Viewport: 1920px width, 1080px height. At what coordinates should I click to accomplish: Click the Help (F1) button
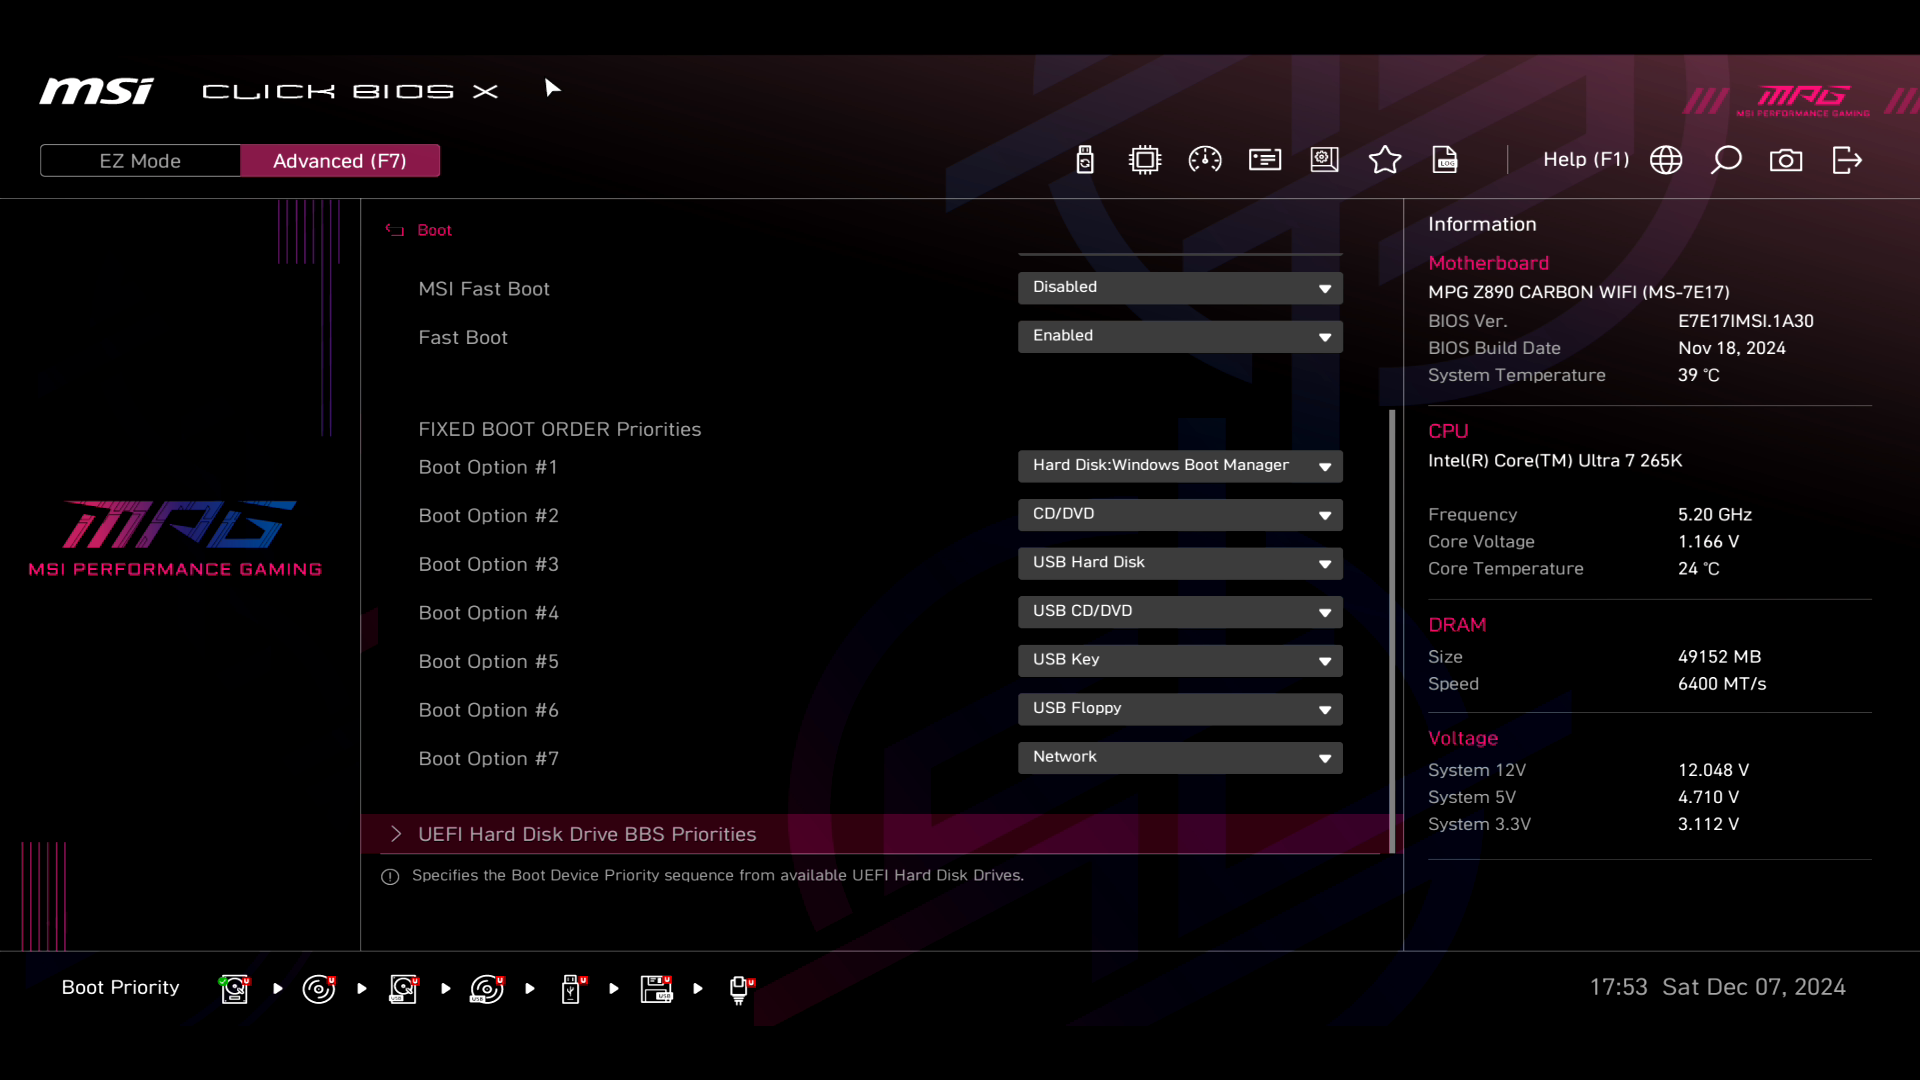click(1586, 160)
